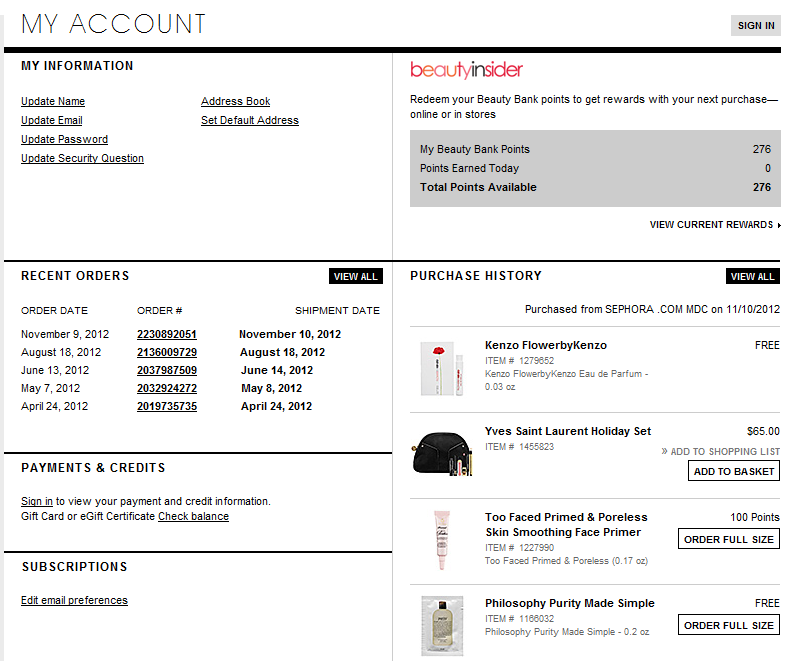Click the My Beauty Bank Points label
This screenshot has height=661, width=798.
pyautogui.click(x=475, y=149)
